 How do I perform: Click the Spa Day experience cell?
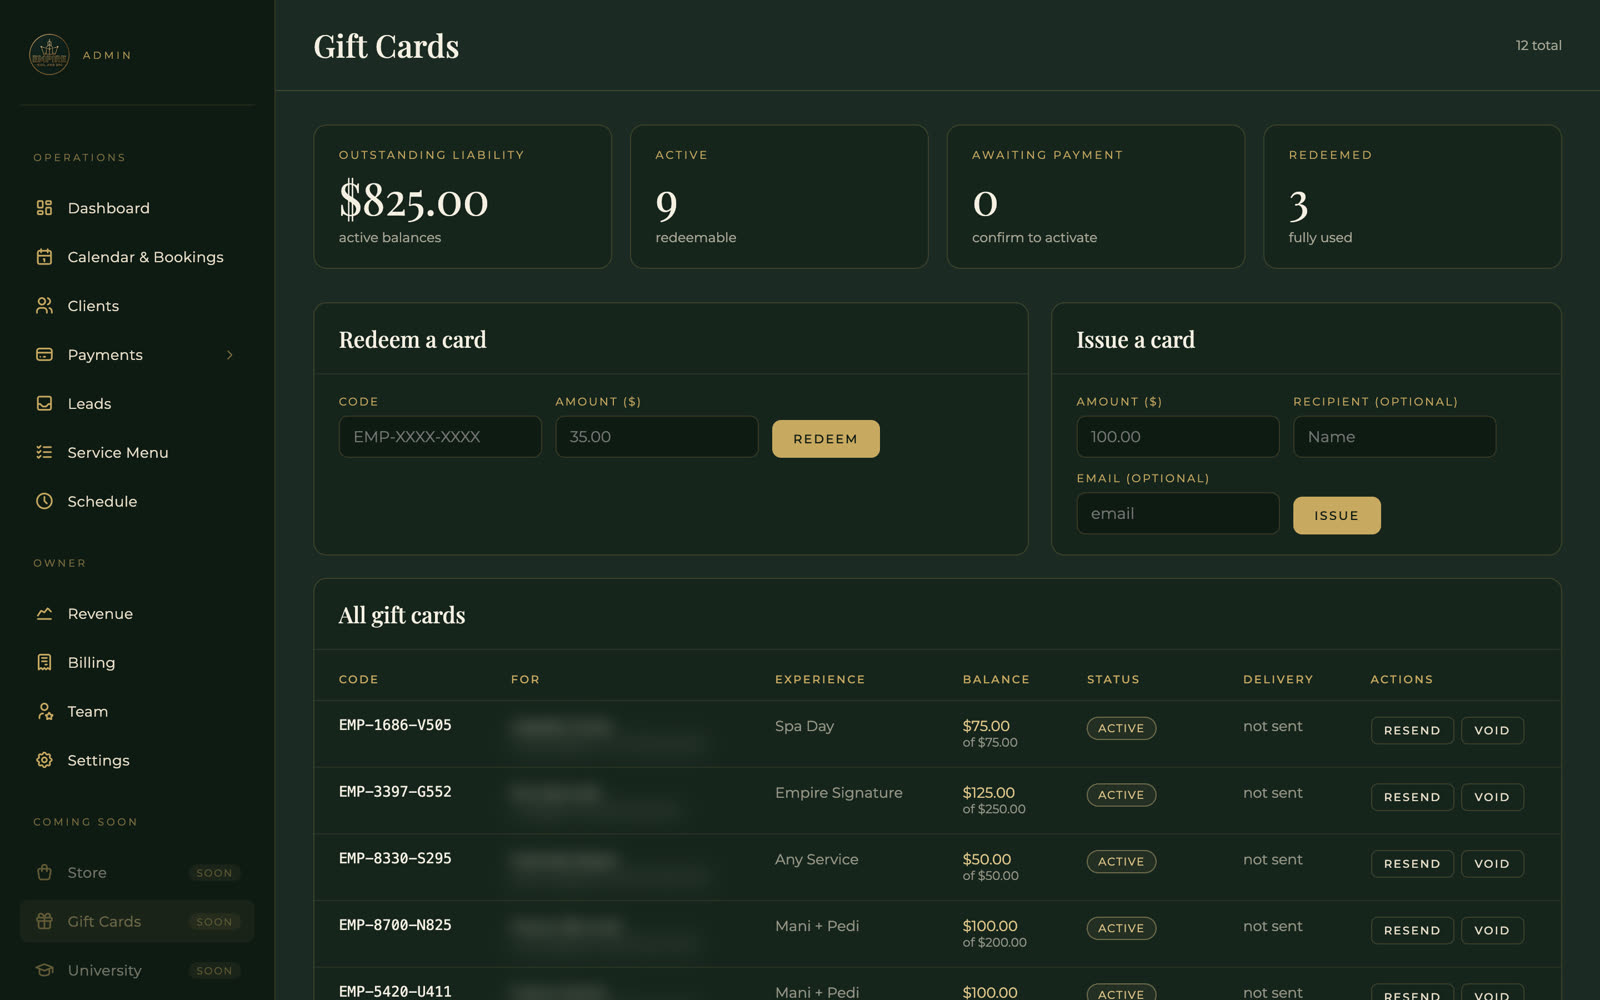click(x=804, y=726)
